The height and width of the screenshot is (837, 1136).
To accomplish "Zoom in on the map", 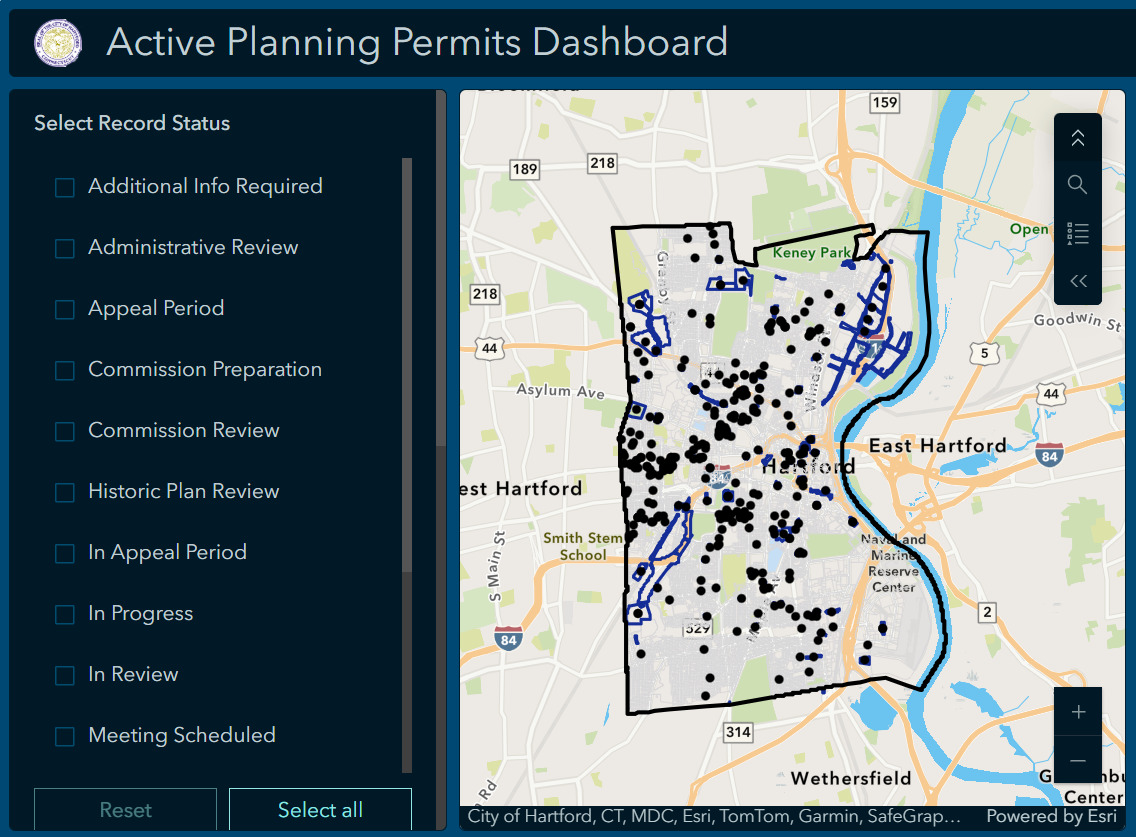I will [x=1078, y=712].
